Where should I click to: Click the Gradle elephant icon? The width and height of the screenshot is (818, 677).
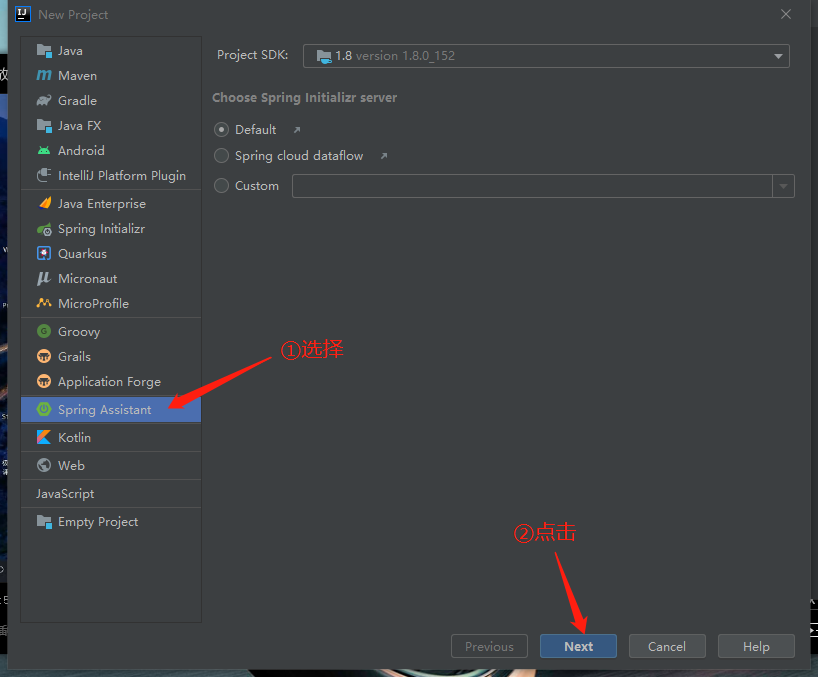click(44, 101)
